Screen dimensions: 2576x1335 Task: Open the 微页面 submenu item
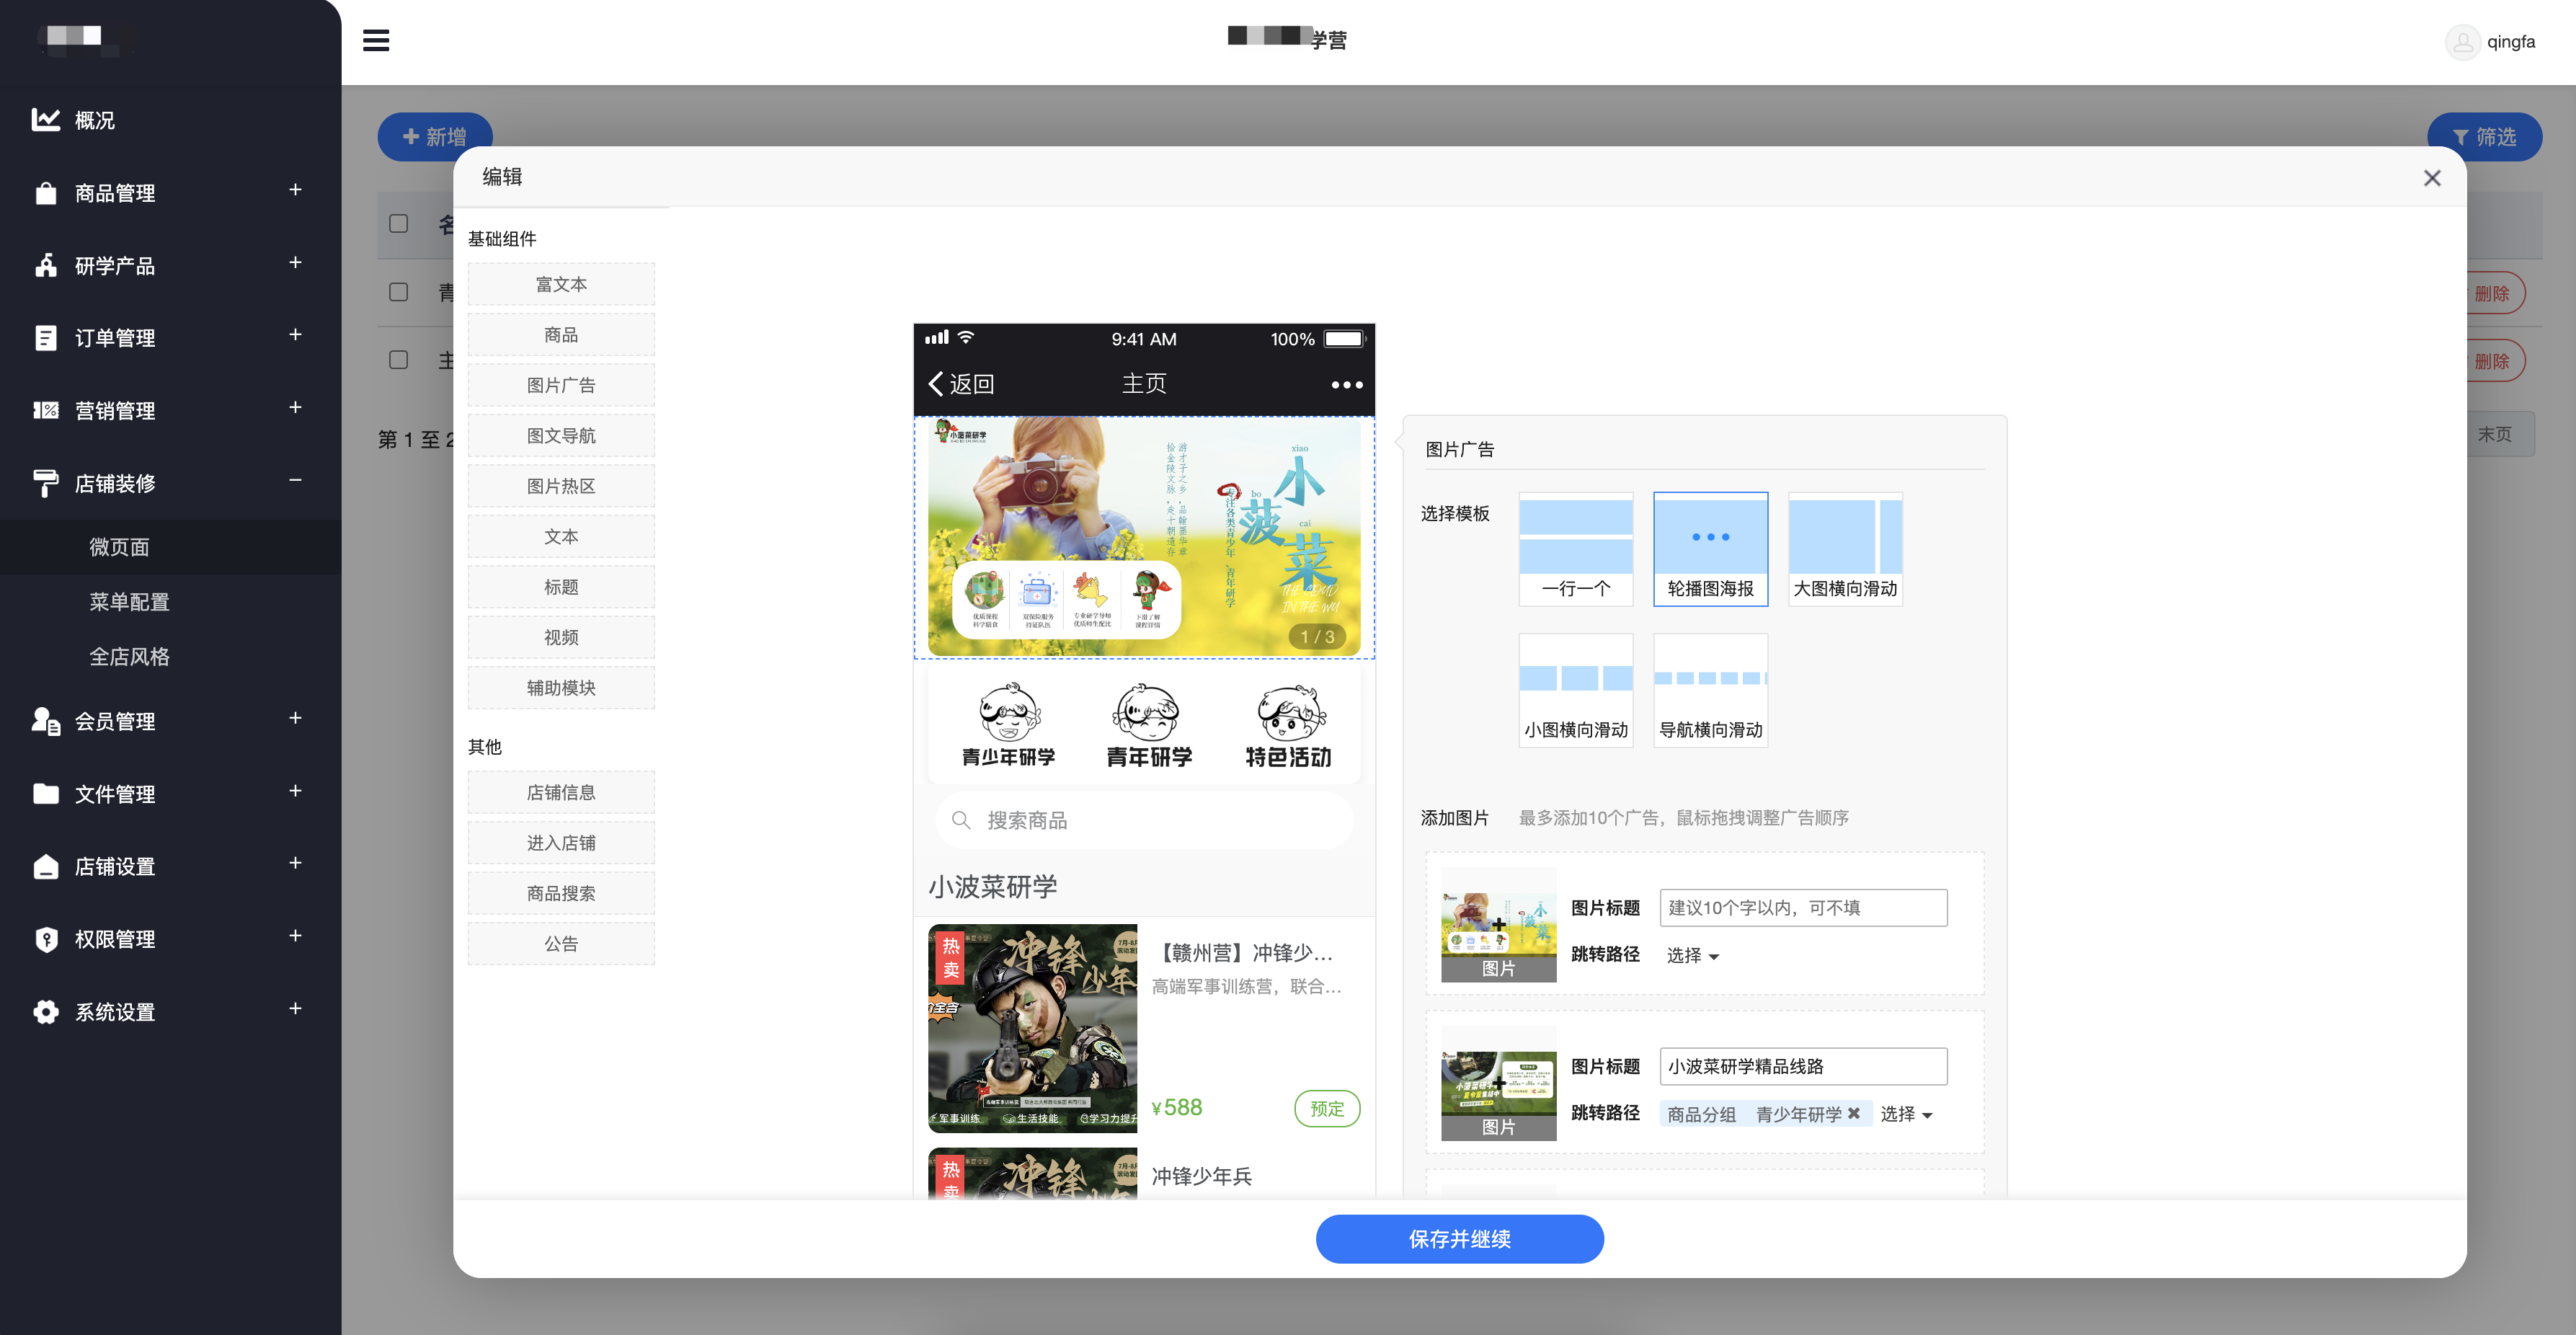coord(119,547)
